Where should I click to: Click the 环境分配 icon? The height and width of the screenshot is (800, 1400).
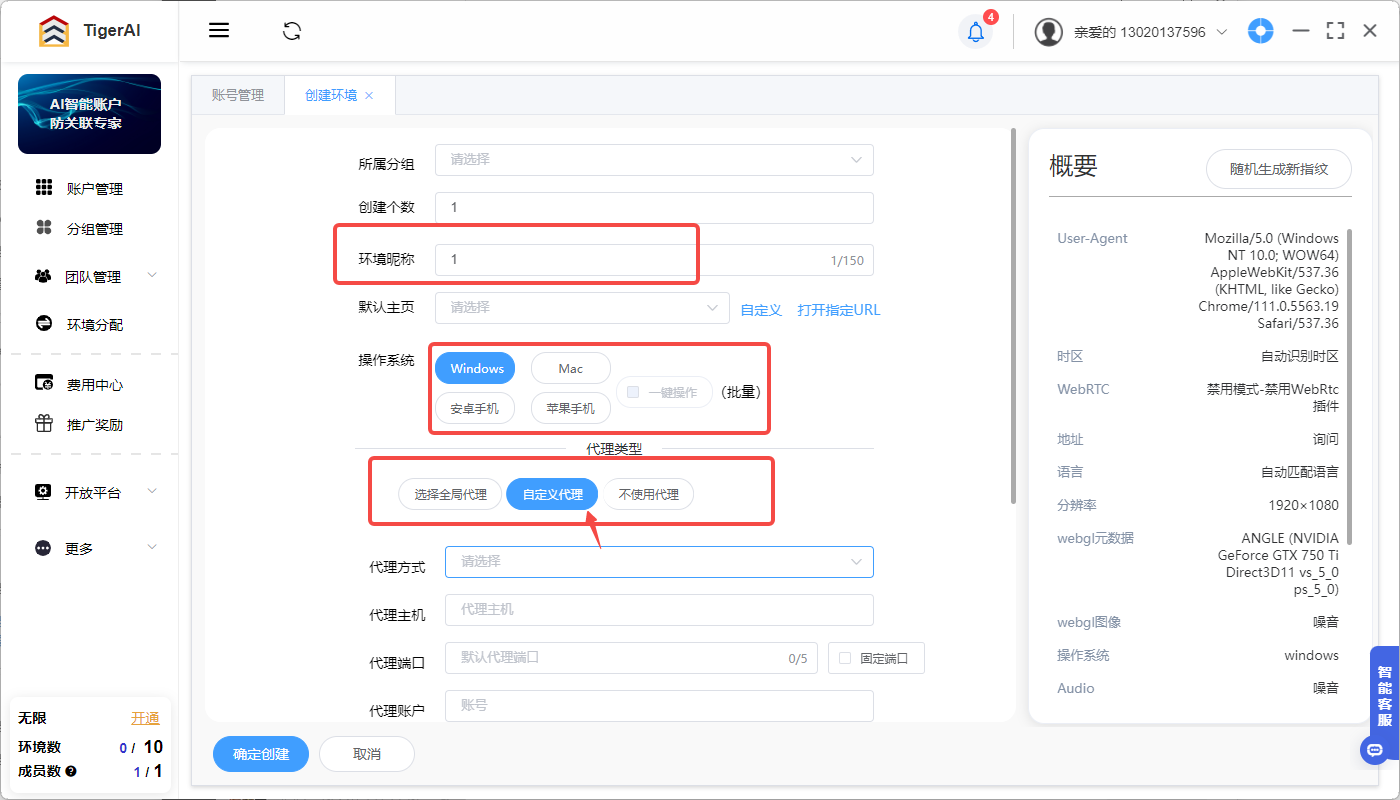click(x=44, y=324)
